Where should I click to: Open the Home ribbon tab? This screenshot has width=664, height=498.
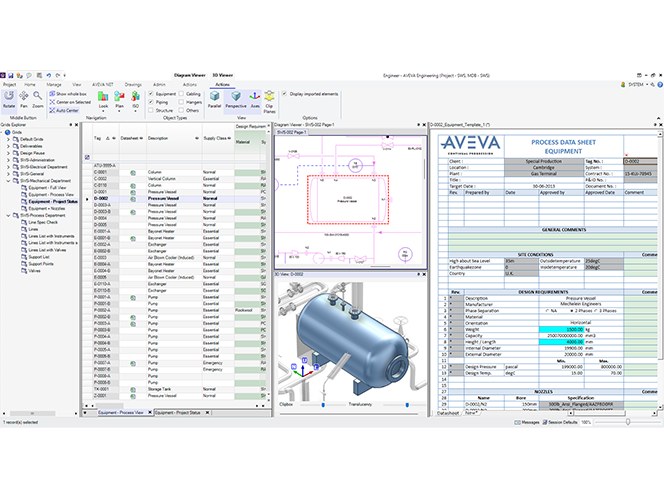[x=30, y=85]
